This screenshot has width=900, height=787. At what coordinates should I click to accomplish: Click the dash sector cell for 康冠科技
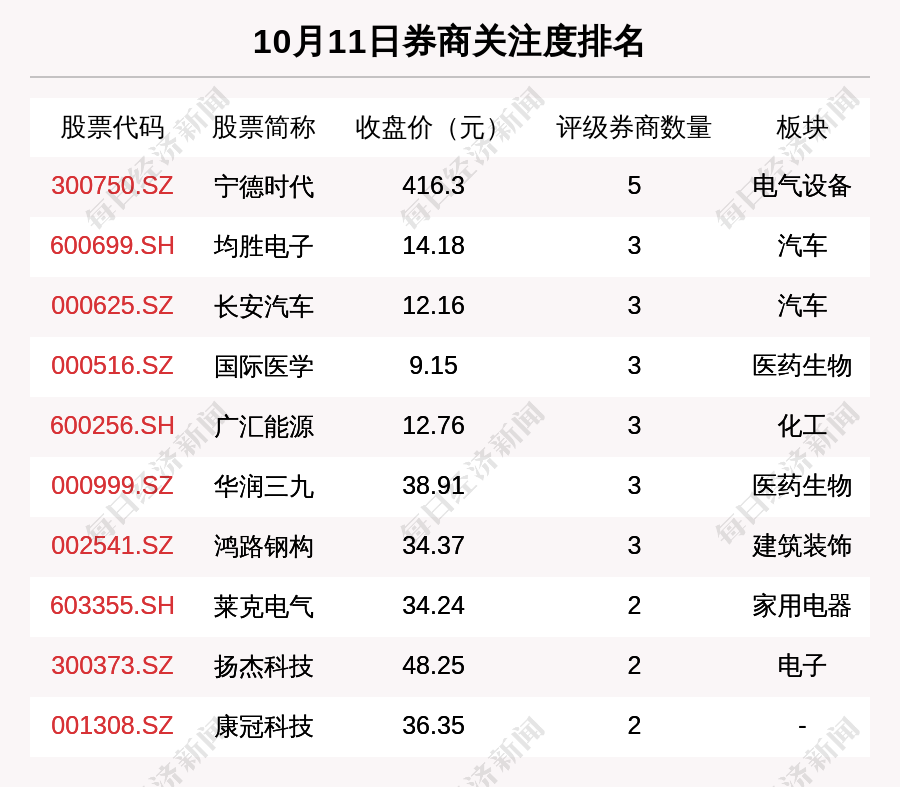click(802, 727)
